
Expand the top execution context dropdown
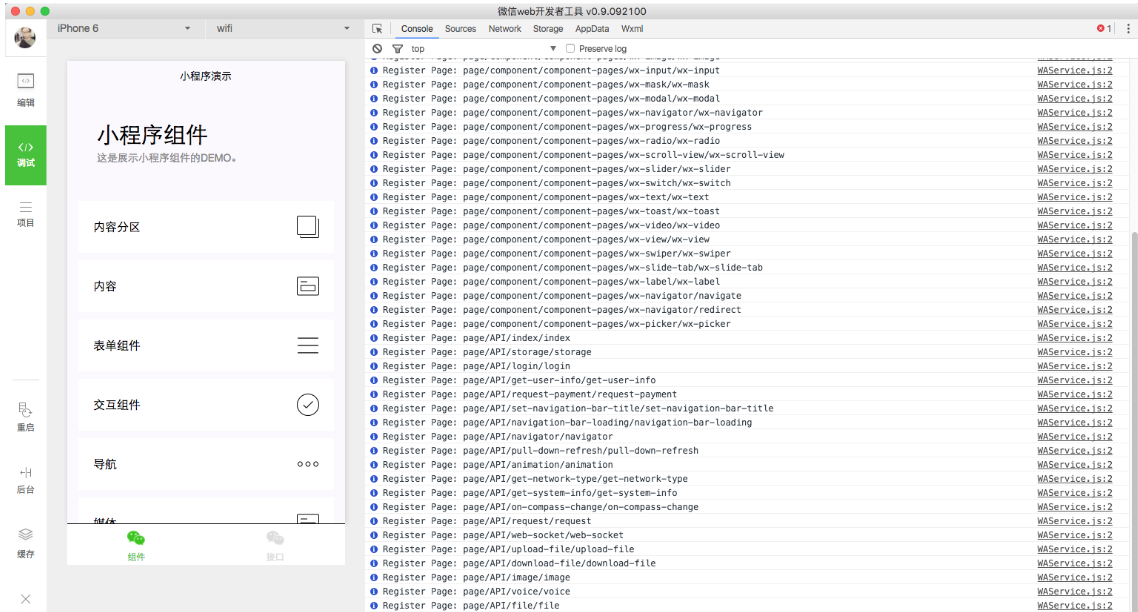tap(483, 49)
